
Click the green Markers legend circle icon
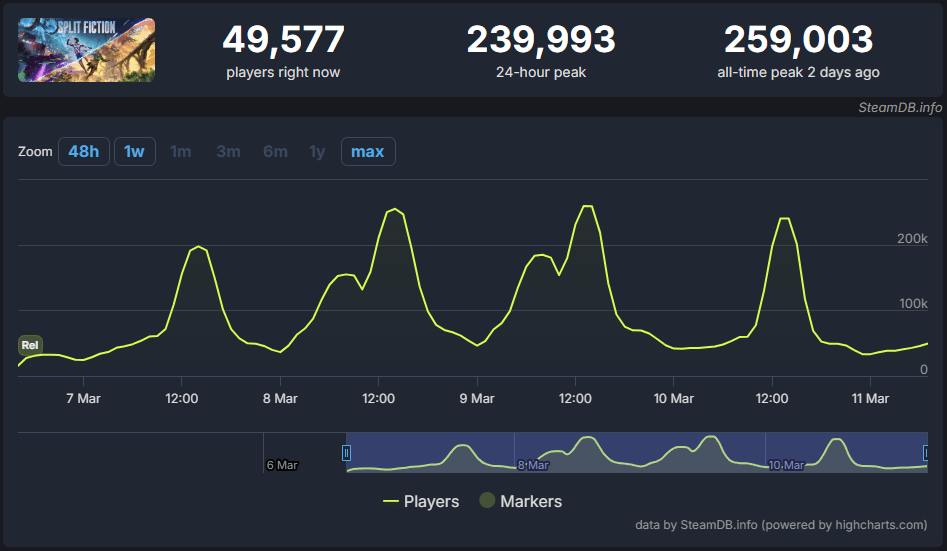point(487,500)
